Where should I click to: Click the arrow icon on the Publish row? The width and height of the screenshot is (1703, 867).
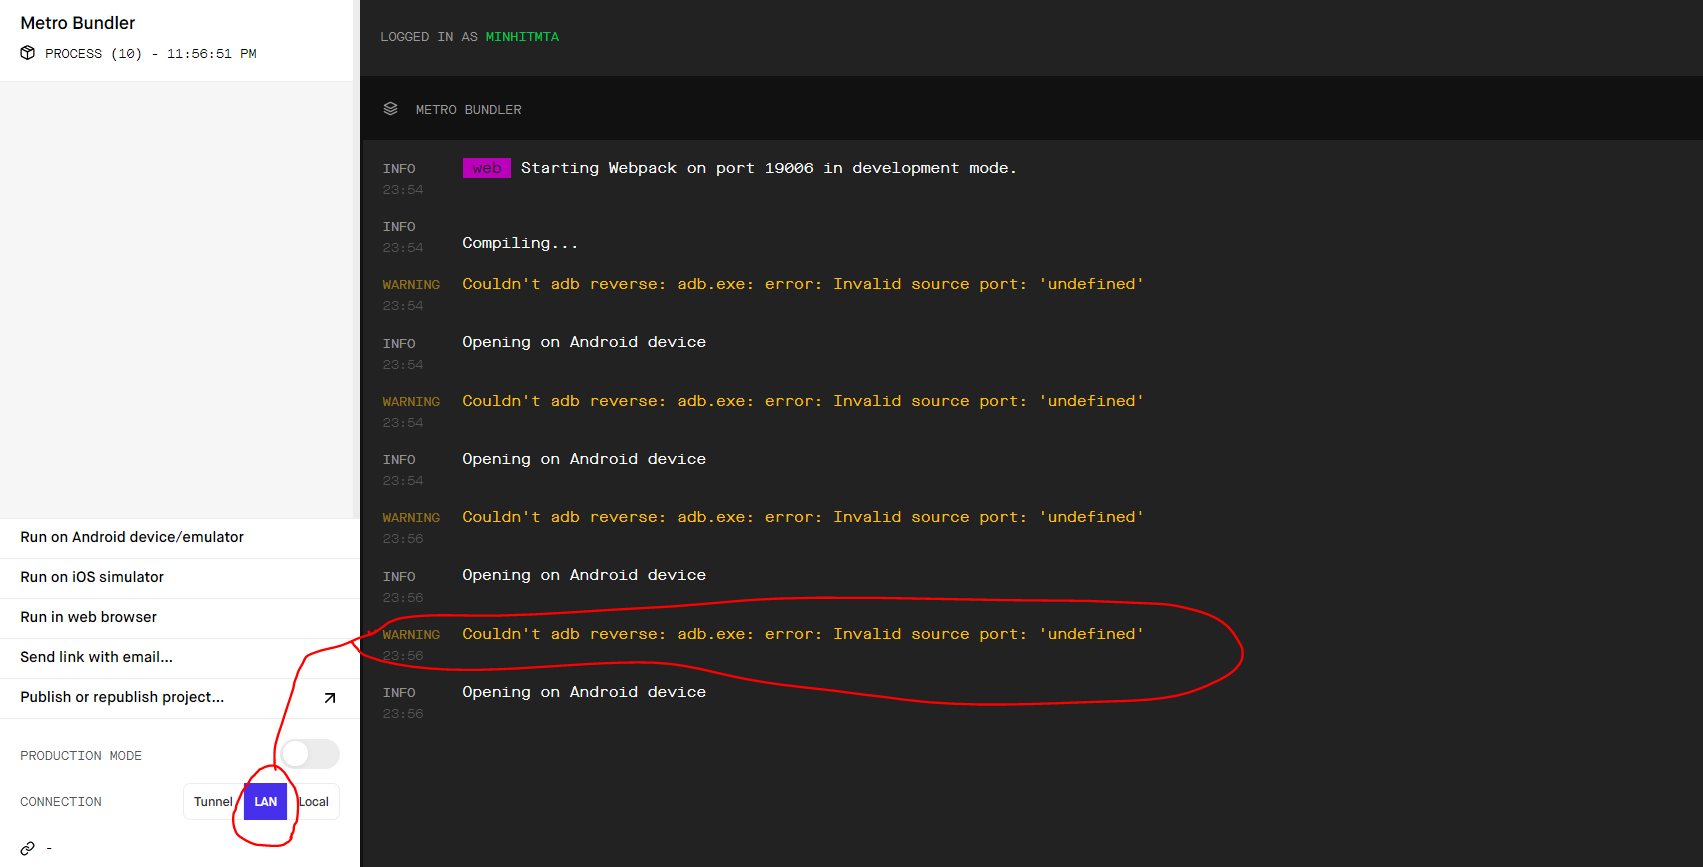[x=329, y=698]
